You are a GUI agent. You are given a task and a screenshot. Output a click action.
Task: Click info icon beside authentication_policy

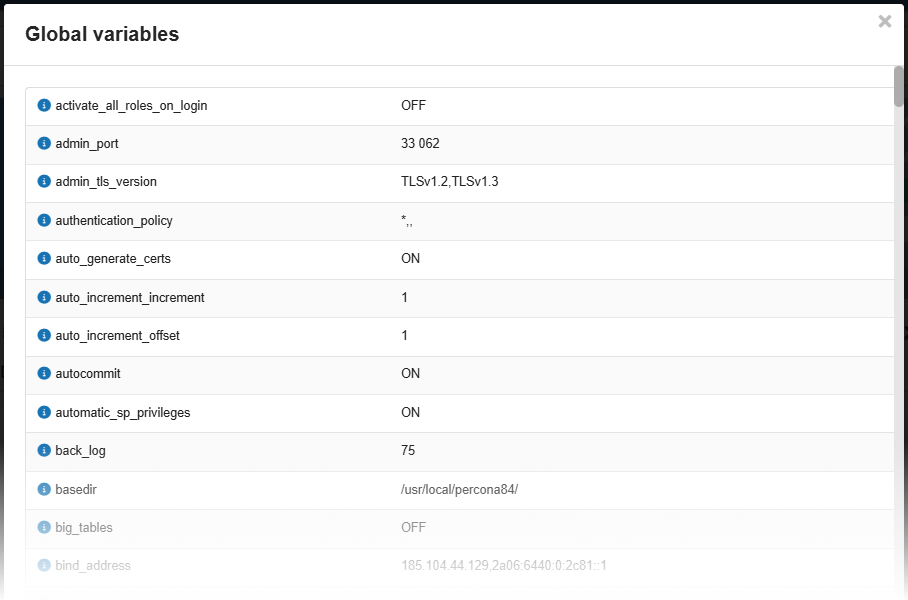pyautogui.click(x=44, y=221)
